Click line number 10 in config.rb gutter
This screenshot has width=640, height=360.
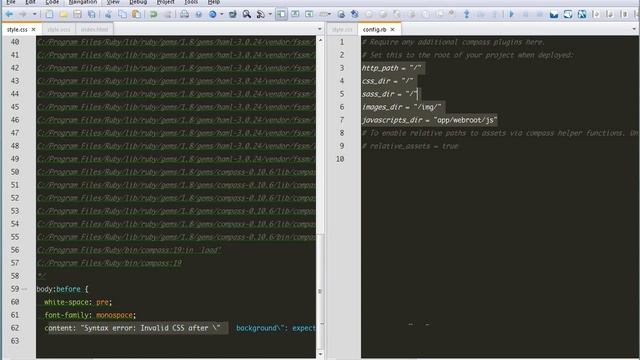pyautogui.click(x=340, y=159)
